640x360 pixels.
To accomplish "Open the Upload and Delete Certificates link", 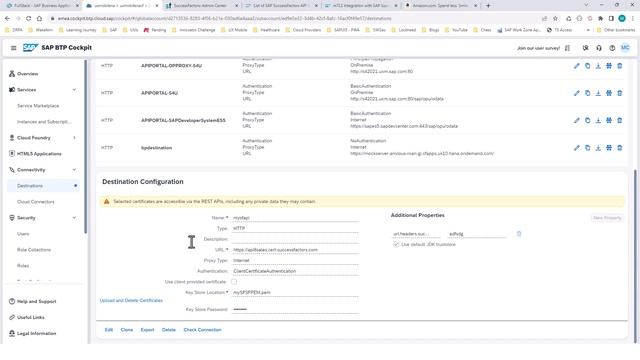I will [131, 300].
